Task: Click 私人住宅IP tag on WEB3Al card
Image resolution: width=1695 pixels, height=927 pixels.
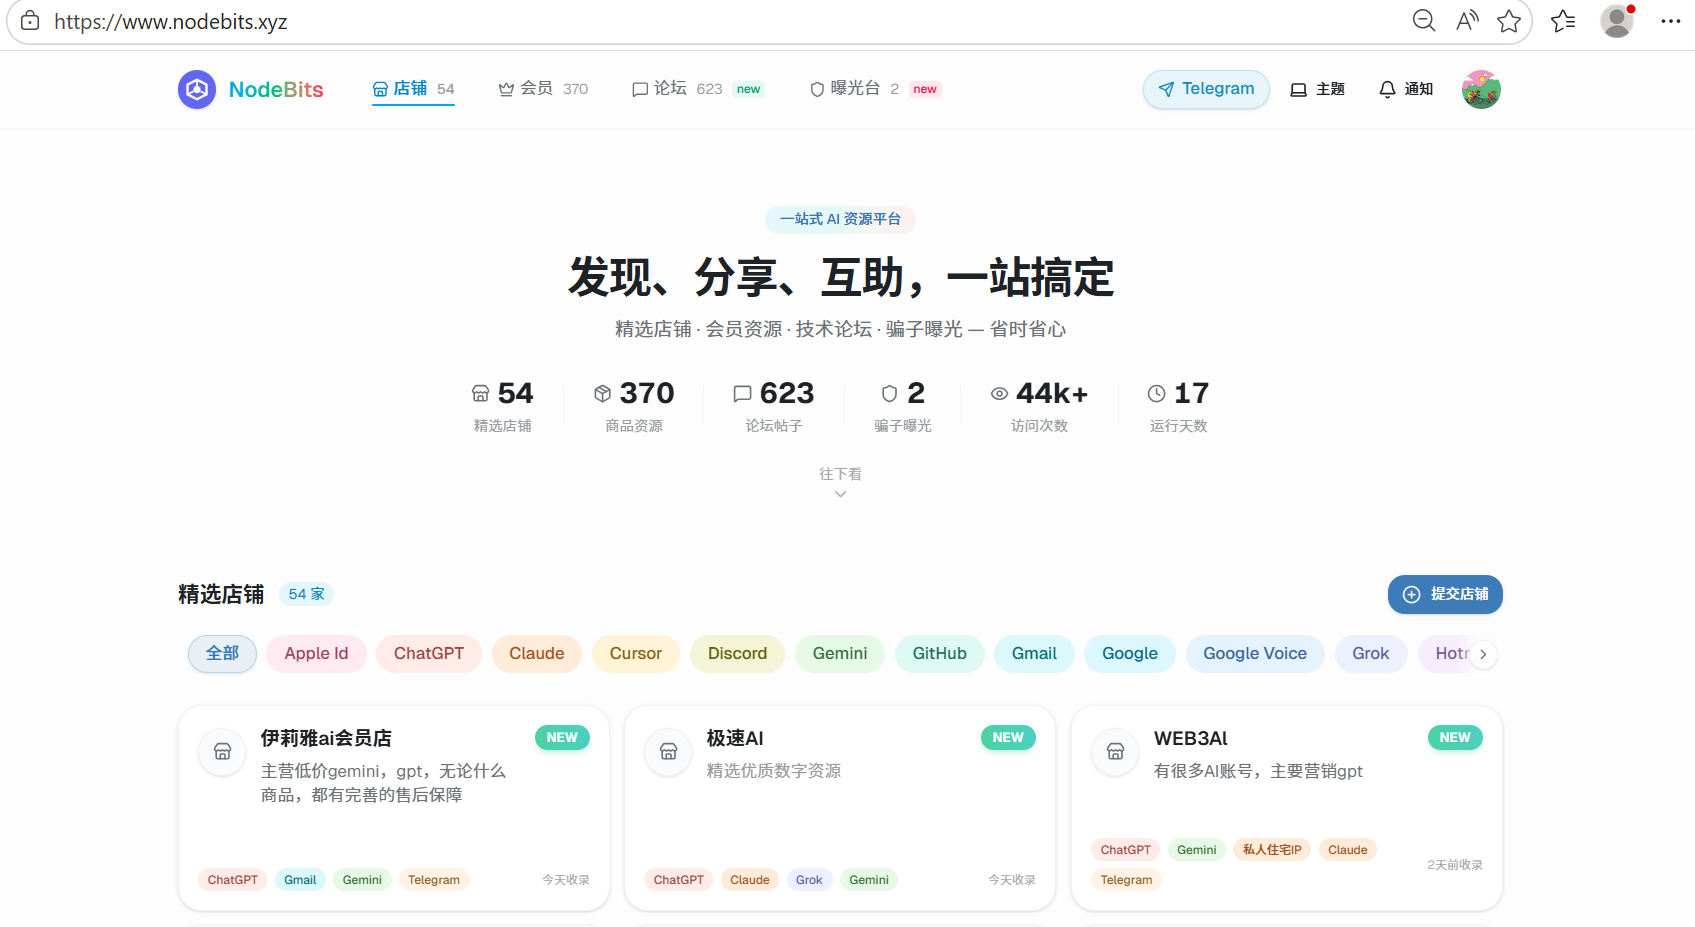Action: [1272, 850]
